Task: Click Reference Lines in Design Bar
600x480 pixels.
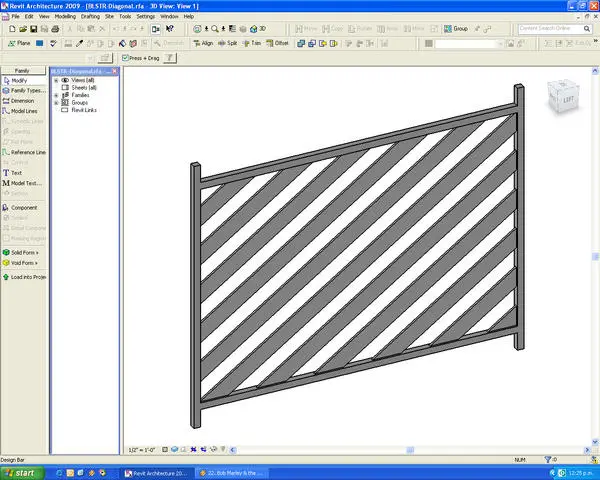Action: (24, 152)
